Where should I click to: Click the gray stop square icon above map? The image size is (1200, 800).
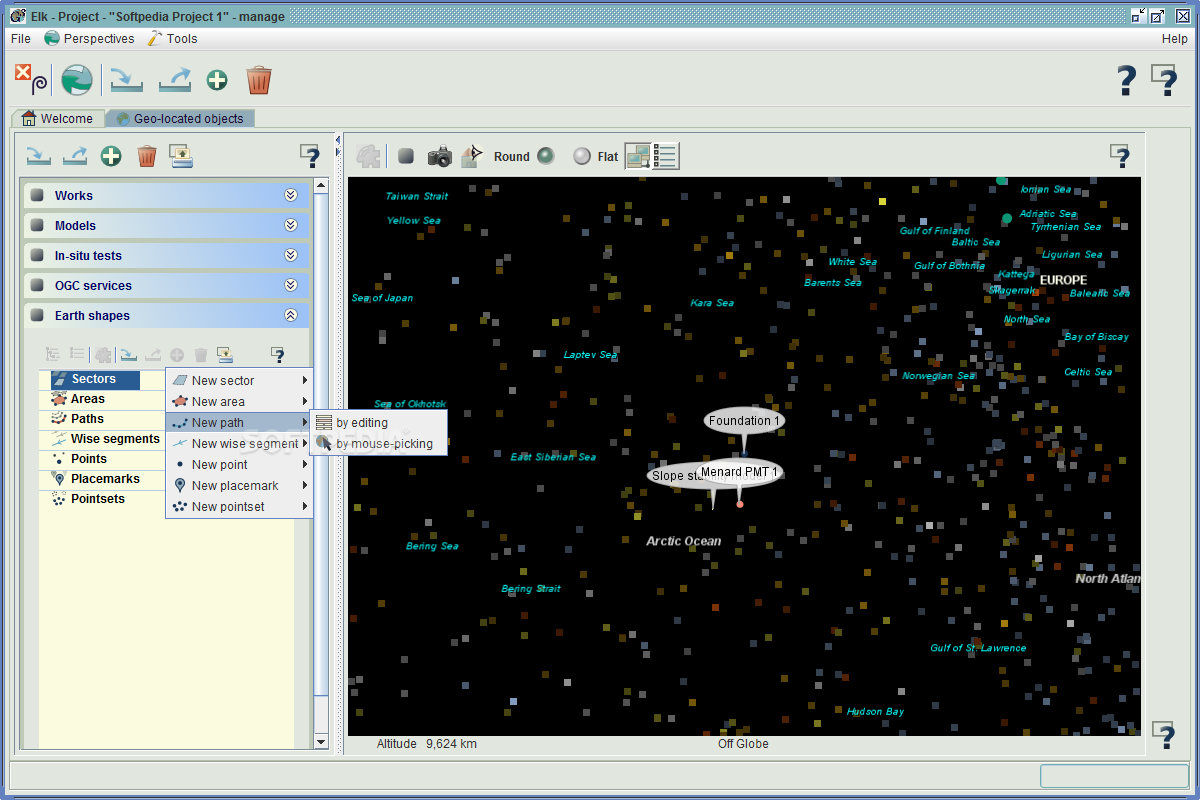[406, 156]
